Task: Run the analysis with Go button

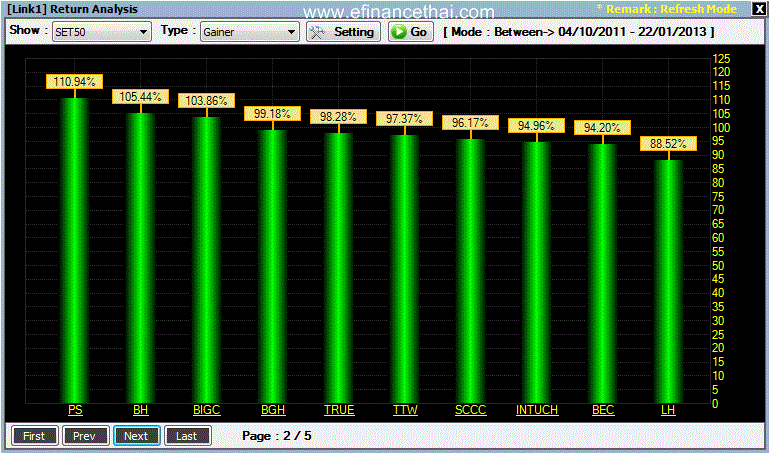Action: click(411, 32)
